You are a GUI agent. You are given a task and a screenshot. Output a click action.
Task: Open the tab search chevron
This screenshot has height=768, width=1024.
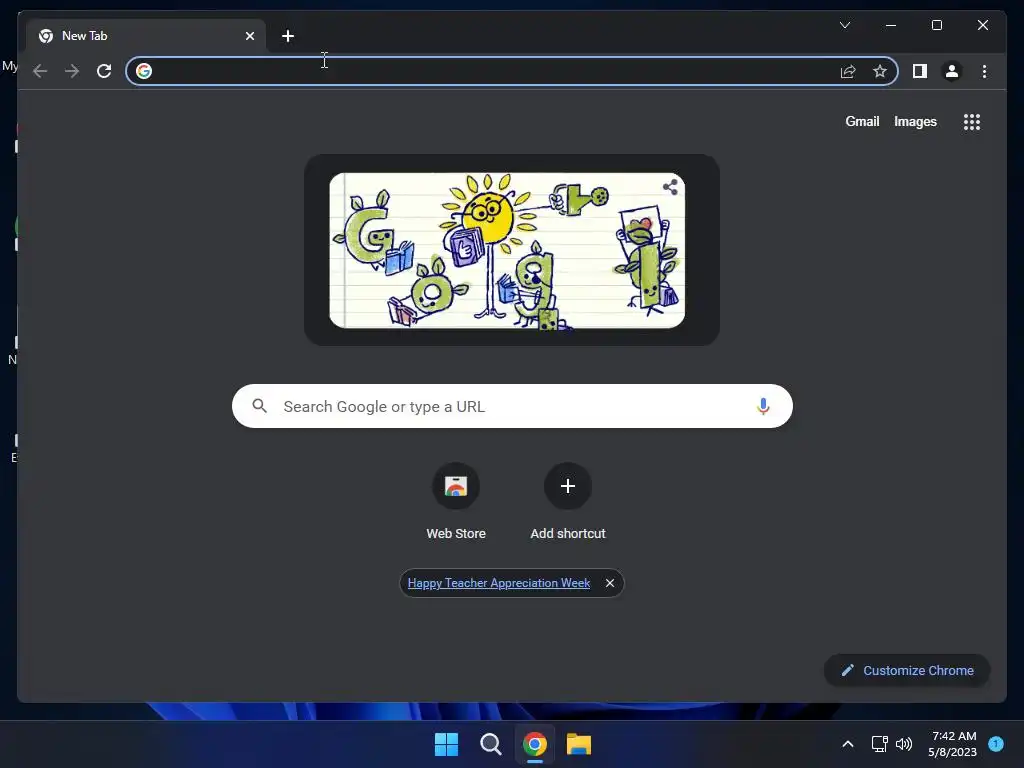pos(844,25)
